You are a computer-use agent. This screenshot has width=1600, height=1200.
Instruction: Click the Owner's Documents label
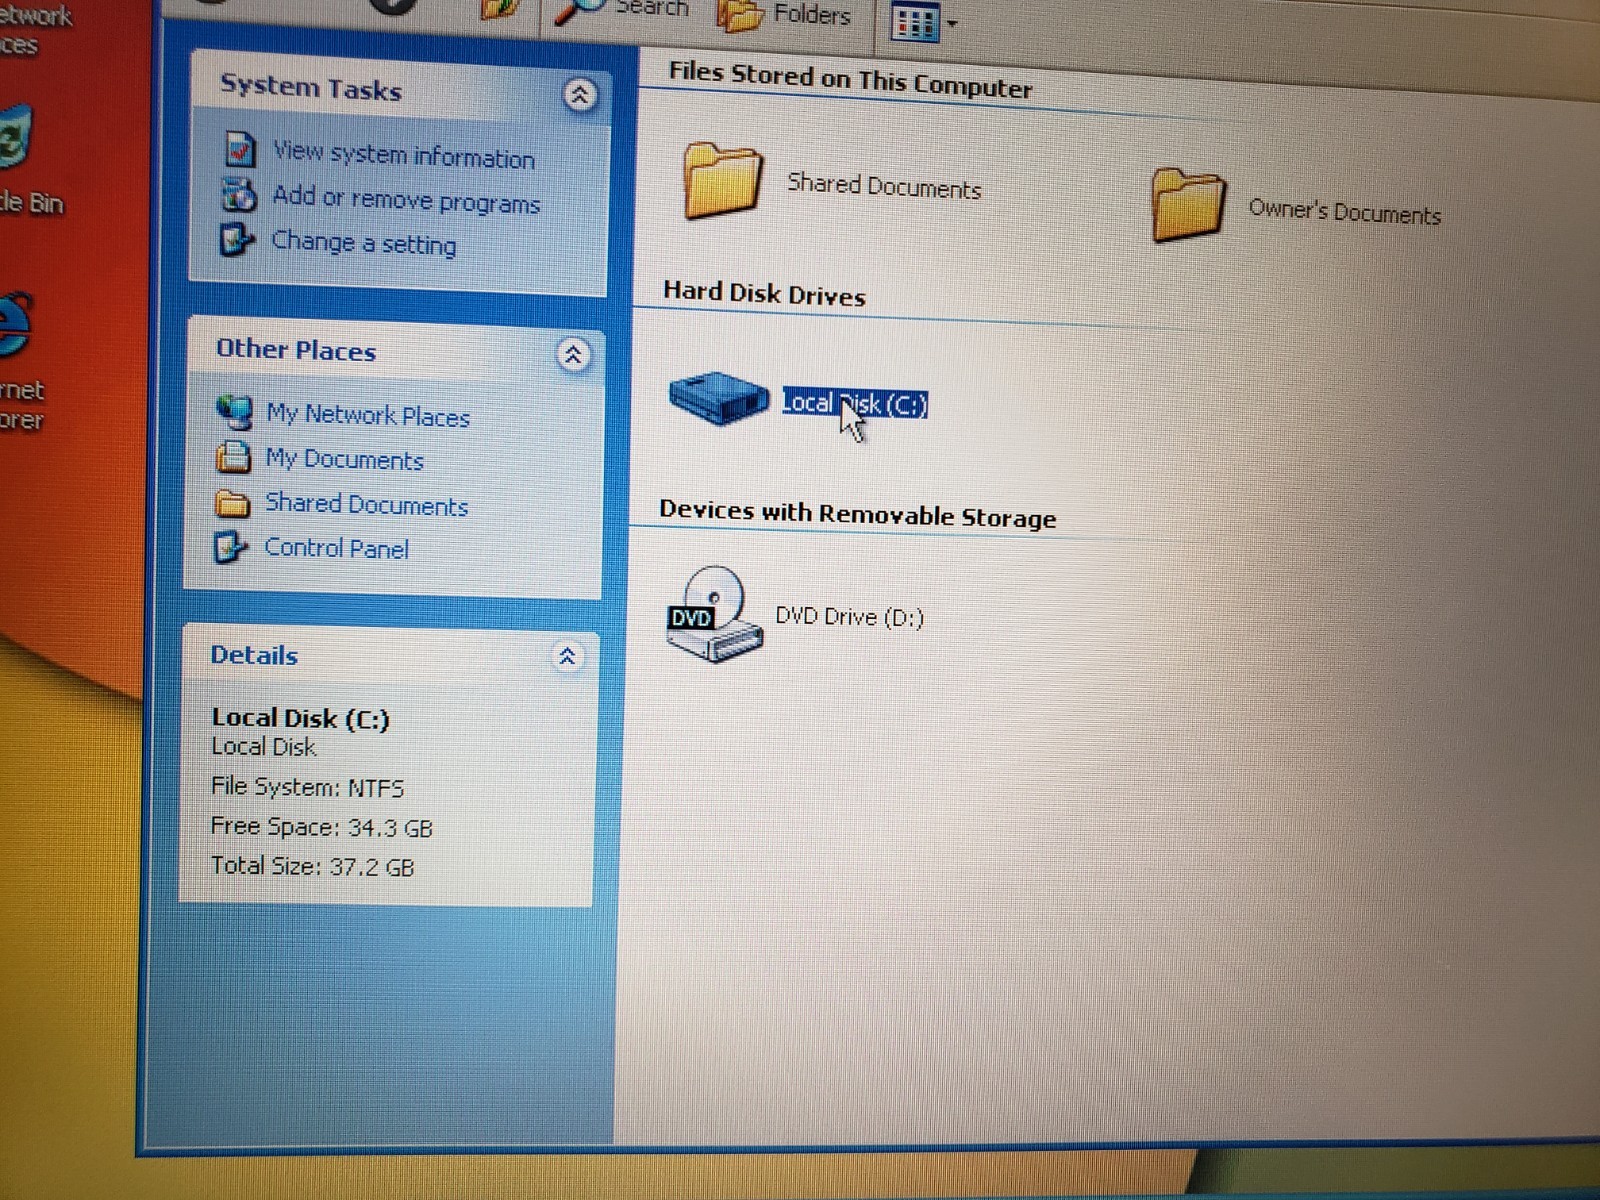tap(1345, 211)
